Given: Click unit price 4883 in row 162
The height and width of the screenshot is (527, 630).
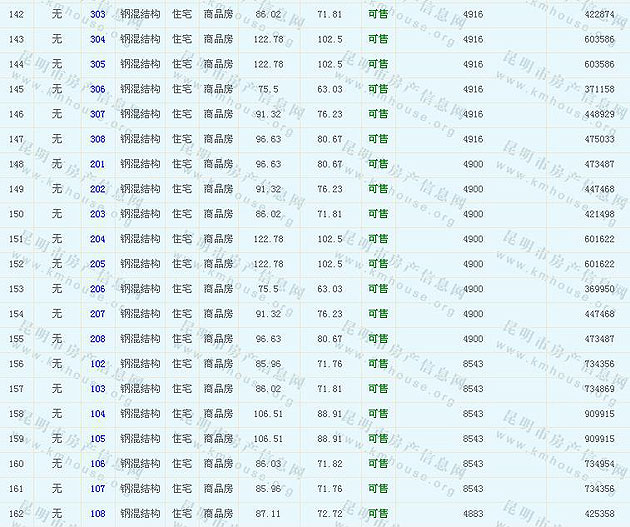Looking at the screenshot, I should (473, 514).
